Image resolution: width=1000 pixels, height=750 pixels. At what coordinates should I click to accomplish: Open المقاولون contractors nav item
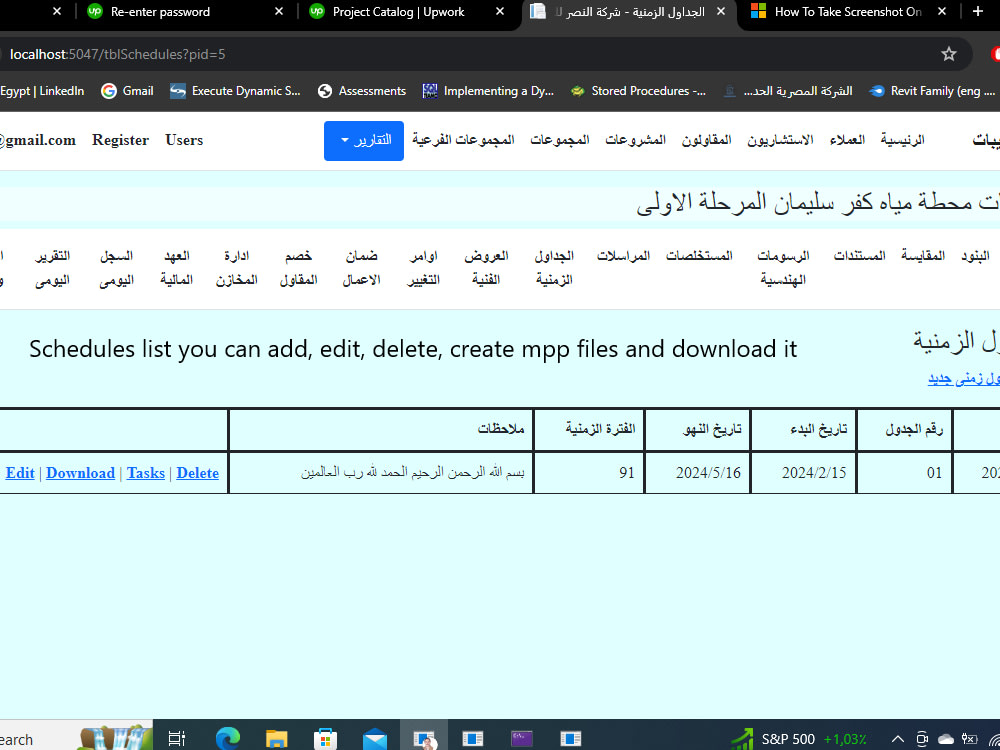pyautogui.click(x=707, y=140)
